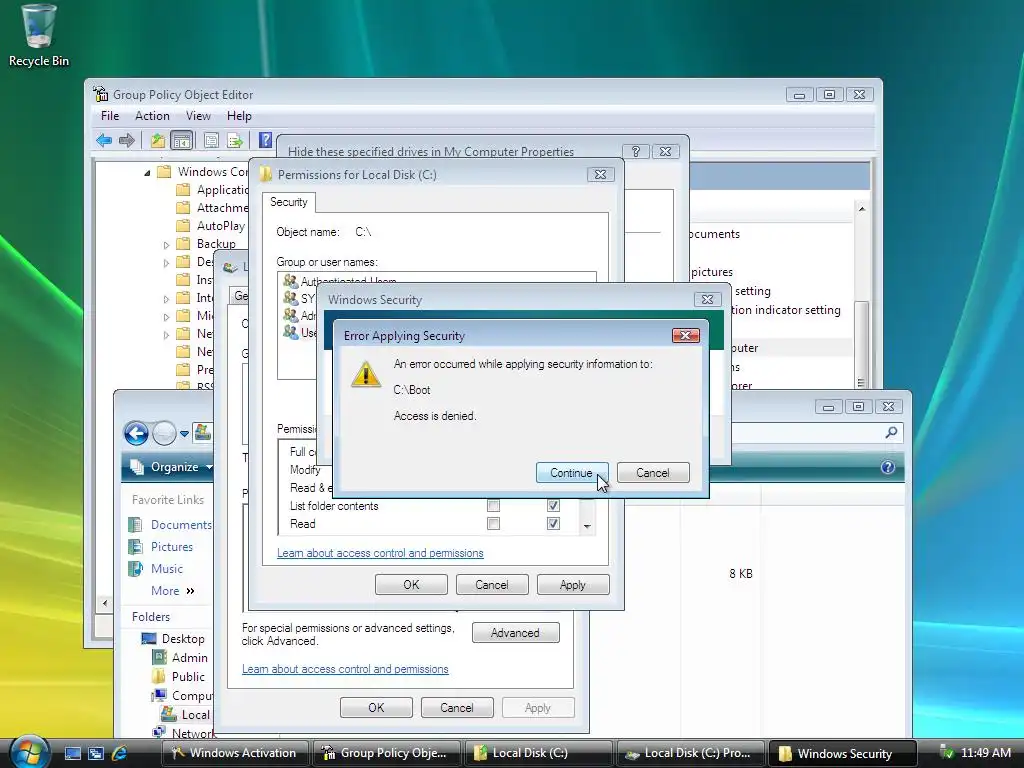Open Learn about access control link in Permissions

pos(380,553)
